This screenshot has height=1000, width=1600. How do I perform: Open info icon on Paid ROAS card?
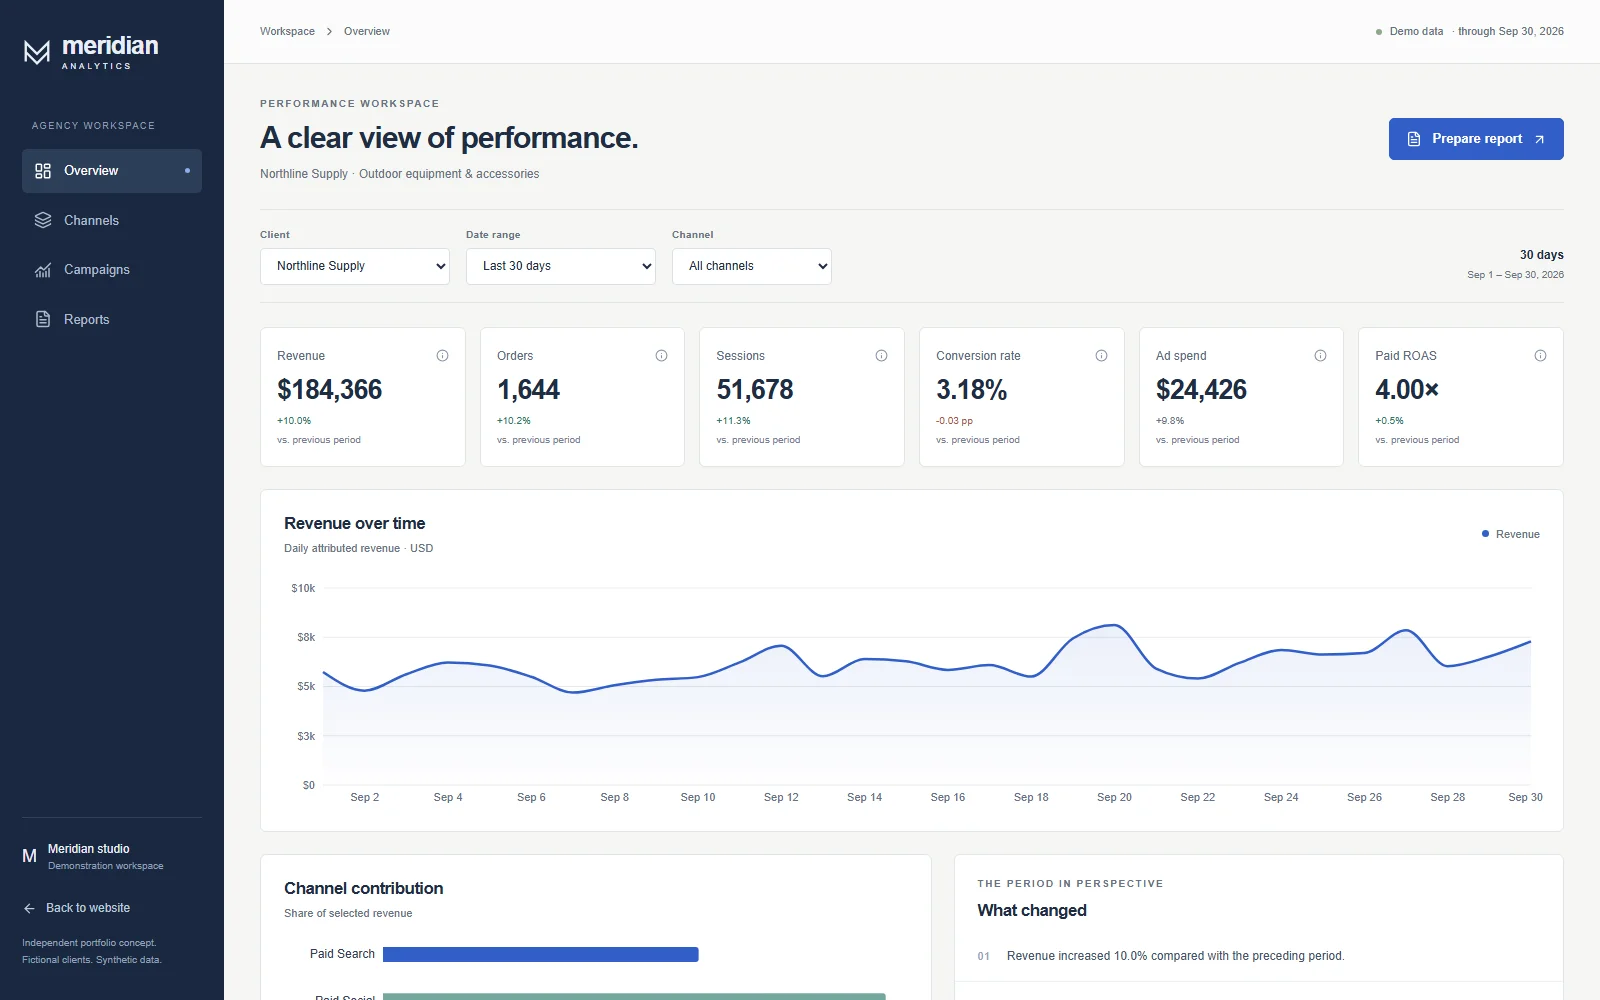click(1540, 356)
